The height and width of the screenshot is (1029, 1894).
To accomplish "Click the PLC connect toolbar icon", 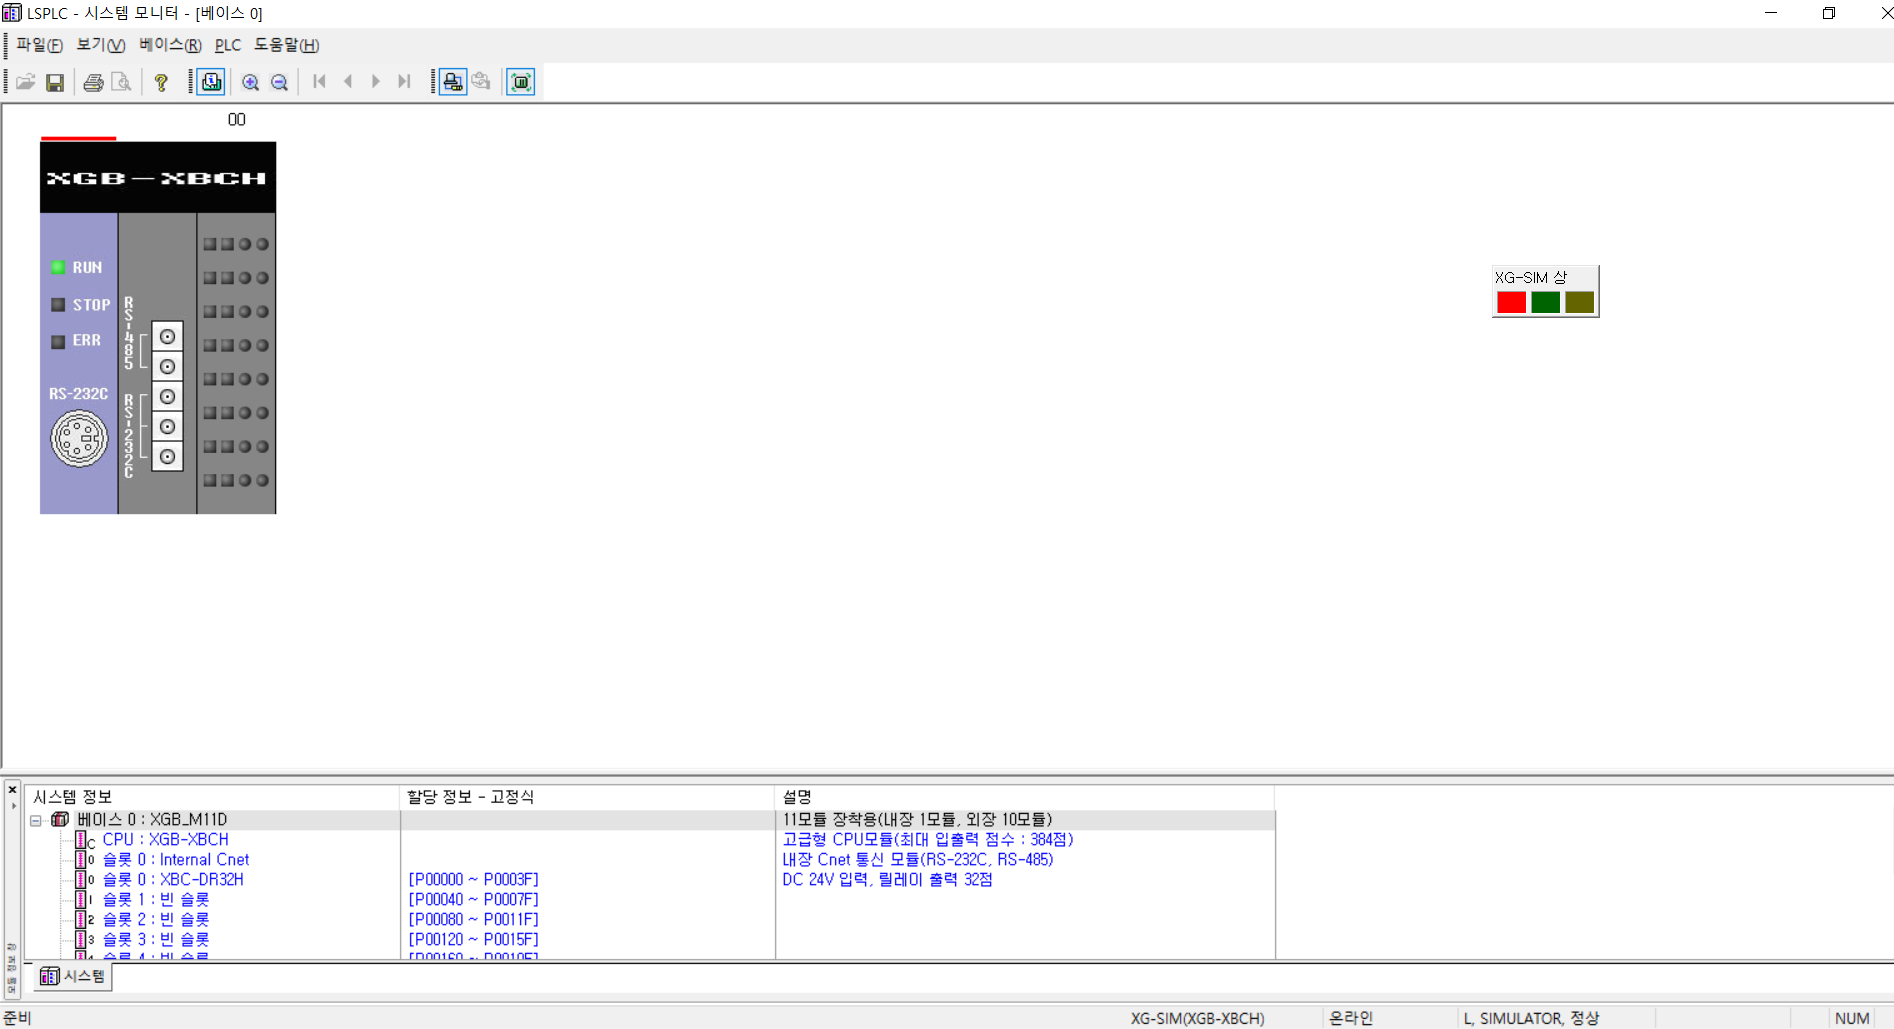I will [x=453, y=82].
